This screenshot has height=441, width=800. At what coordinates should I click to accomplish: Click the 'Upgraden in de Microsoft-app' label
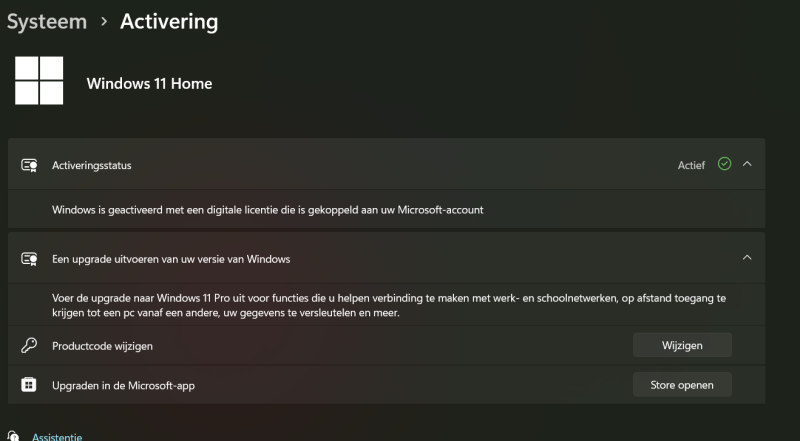(x=124, y=384)
